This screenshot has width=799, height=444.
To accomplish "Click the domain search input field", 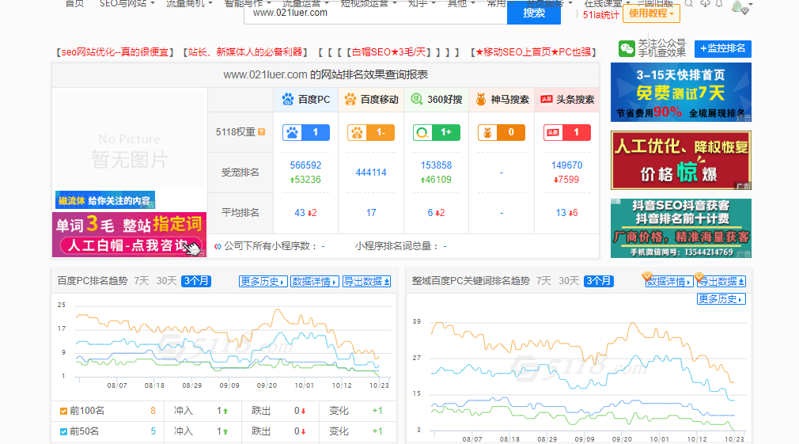I will (376, 13).
